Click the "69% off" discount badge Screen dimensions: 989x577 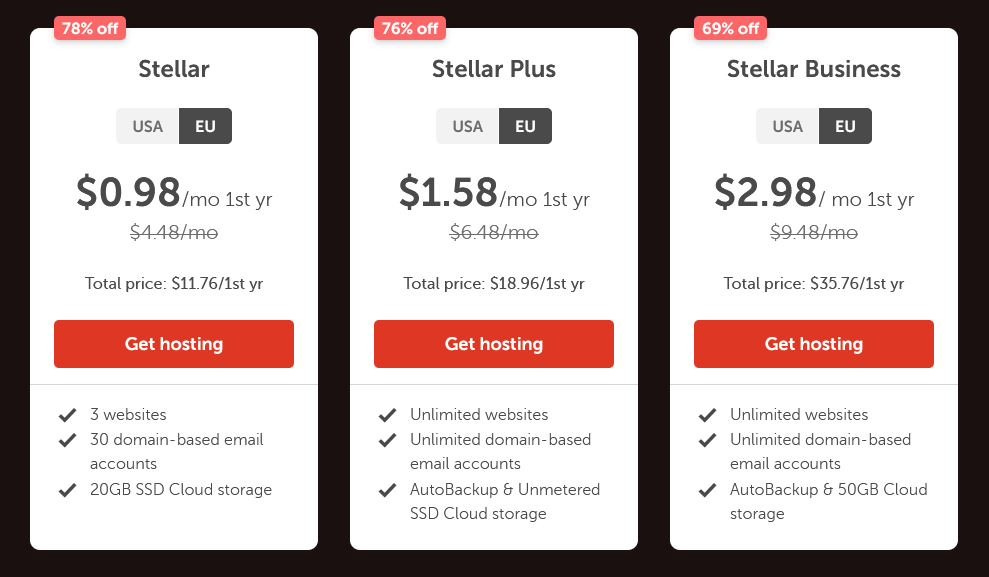click(730, 28)
